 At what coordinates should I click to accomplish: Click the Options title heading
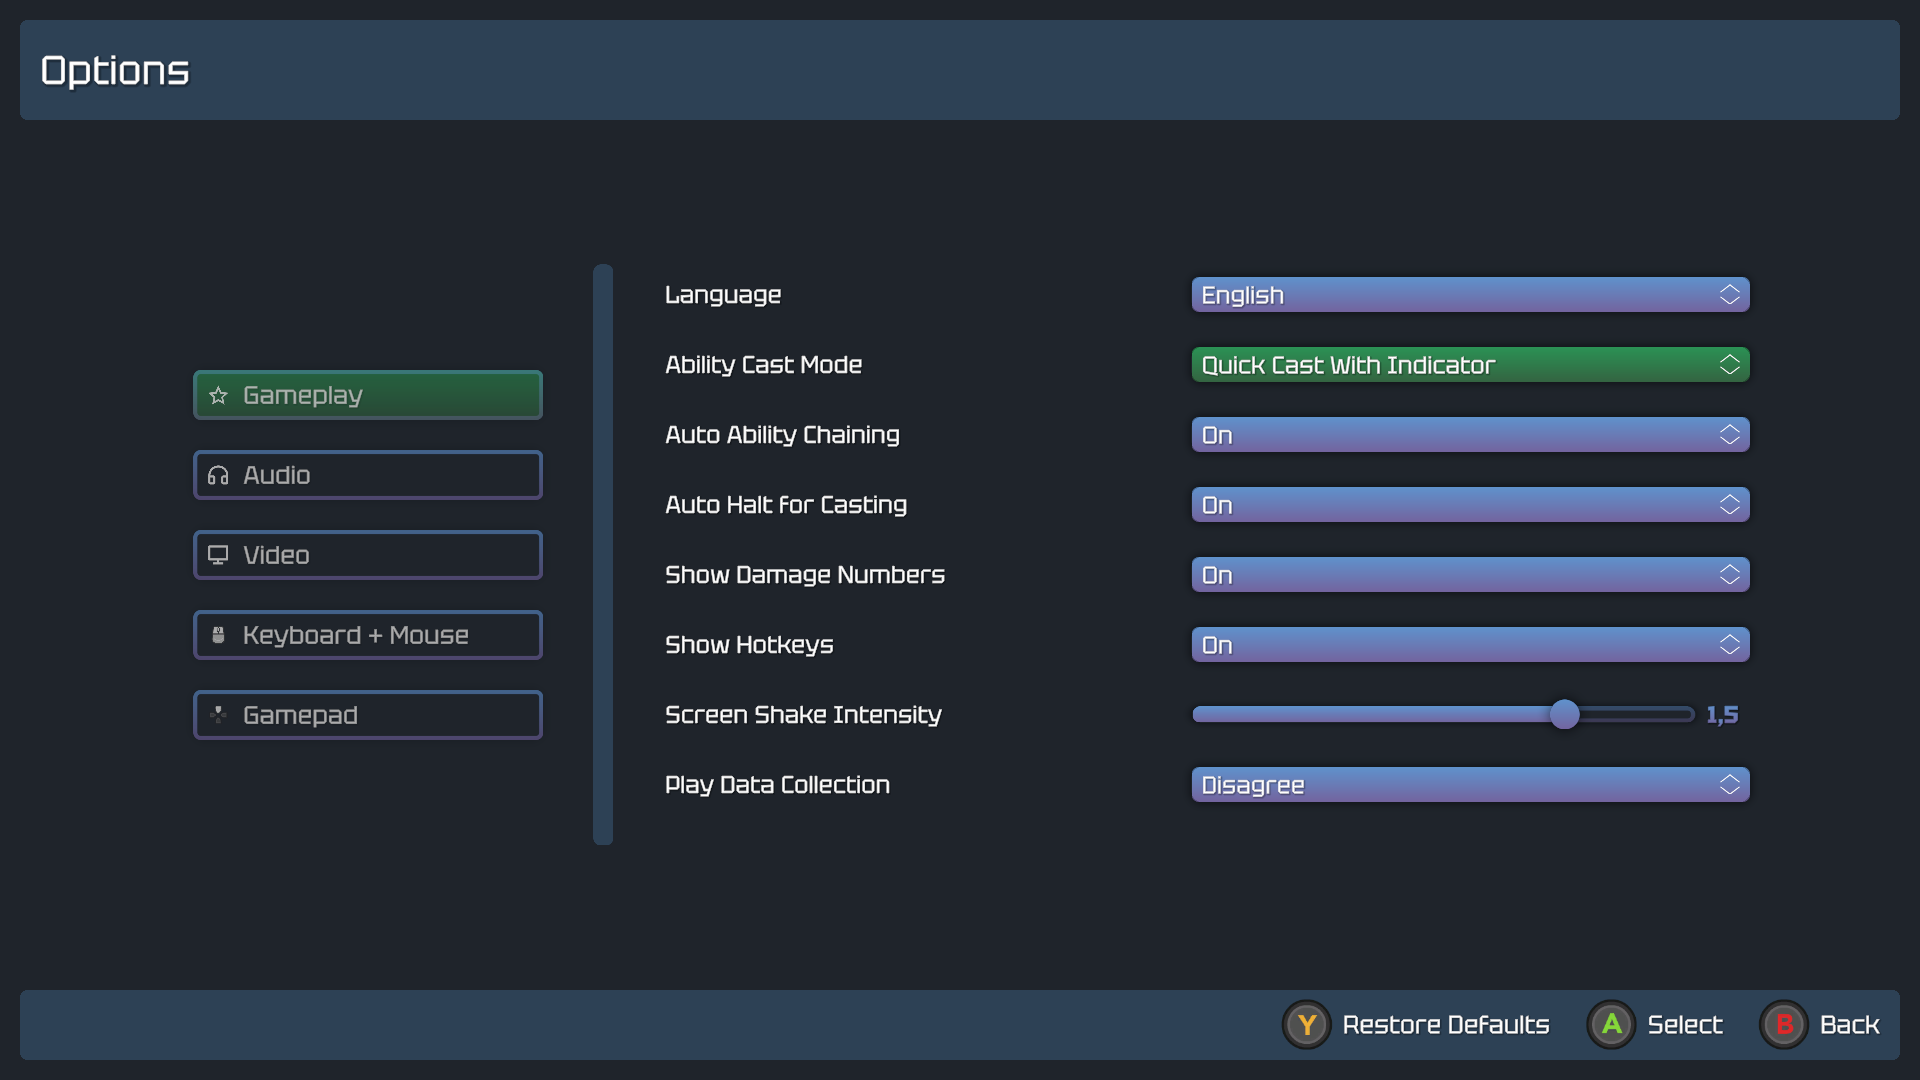pyautogui.click(x=115, y=71)
